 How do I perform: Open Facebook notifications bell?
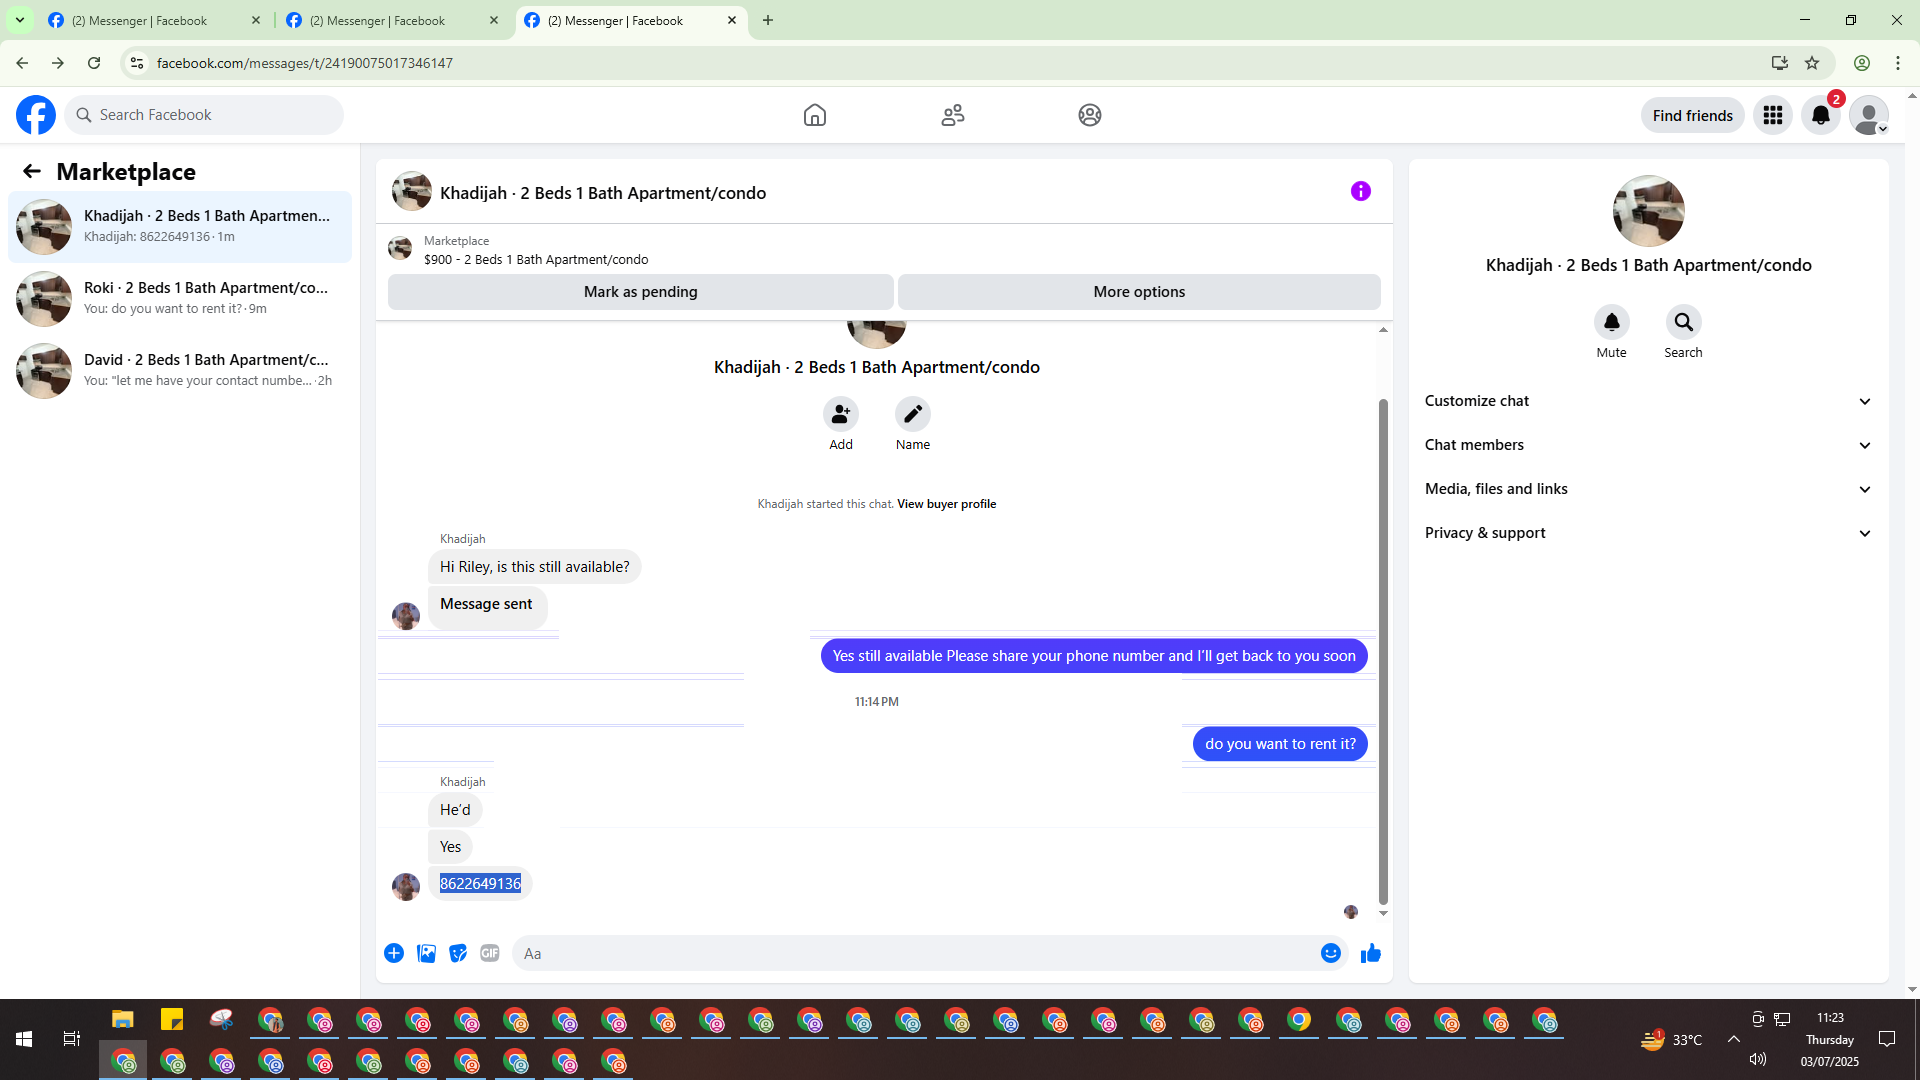coord(1820,115)
